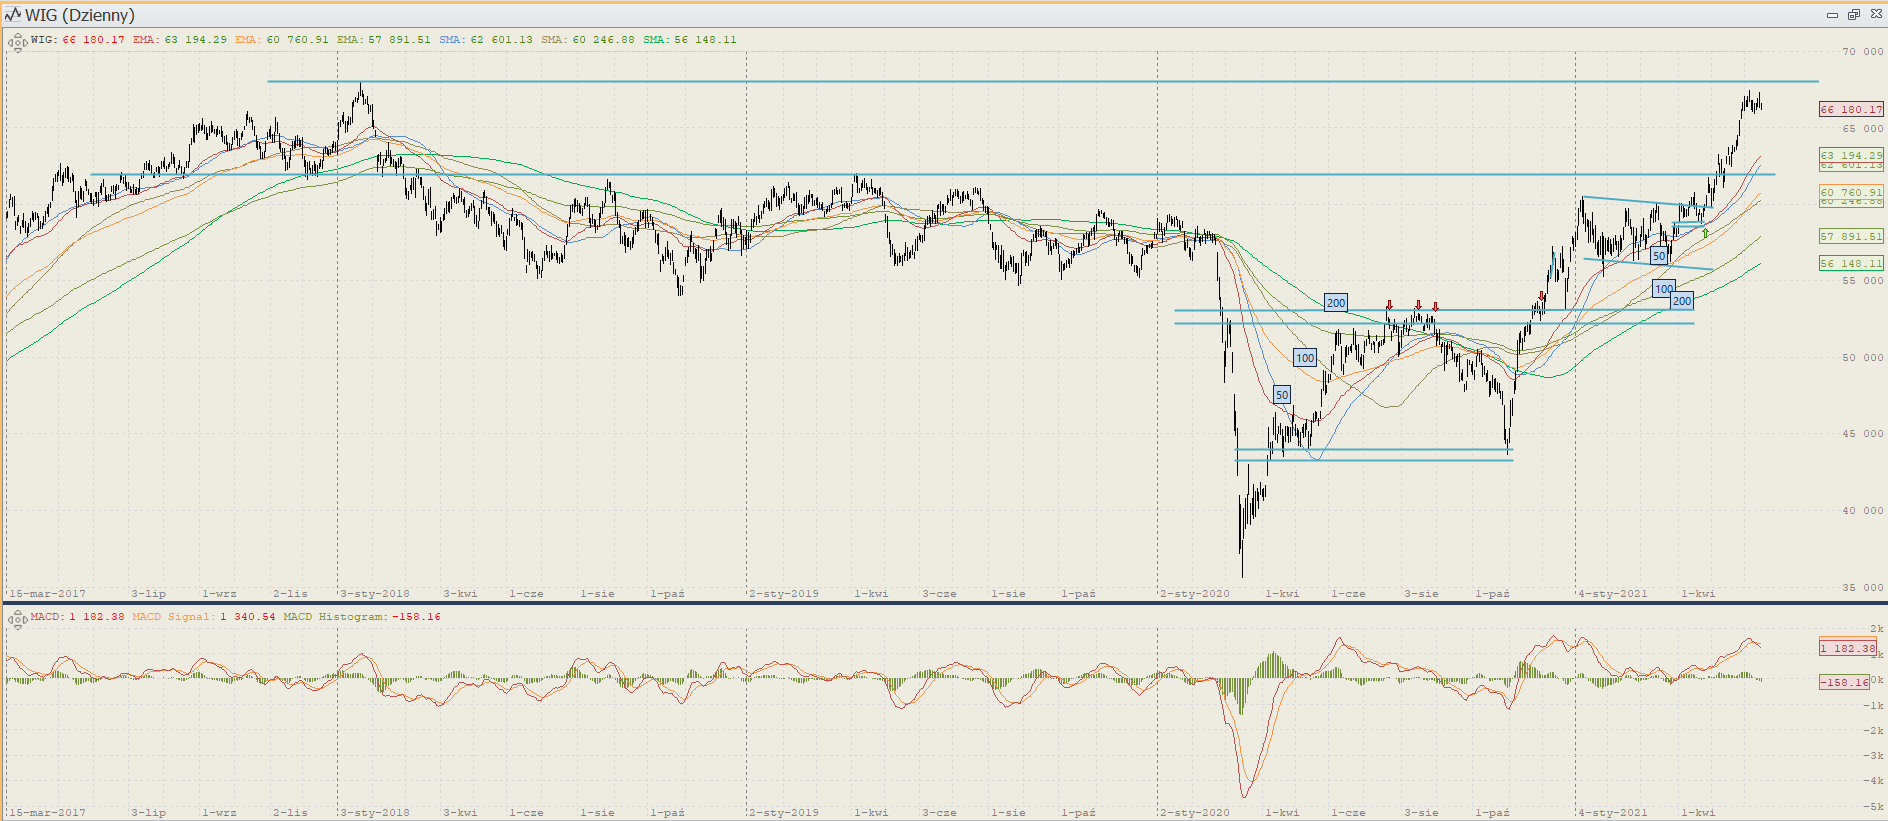Viewport: 1888px width, 821px height.
Task: Click the 1 182.38 MACD axis label
Action: (x=1847, y=648)
